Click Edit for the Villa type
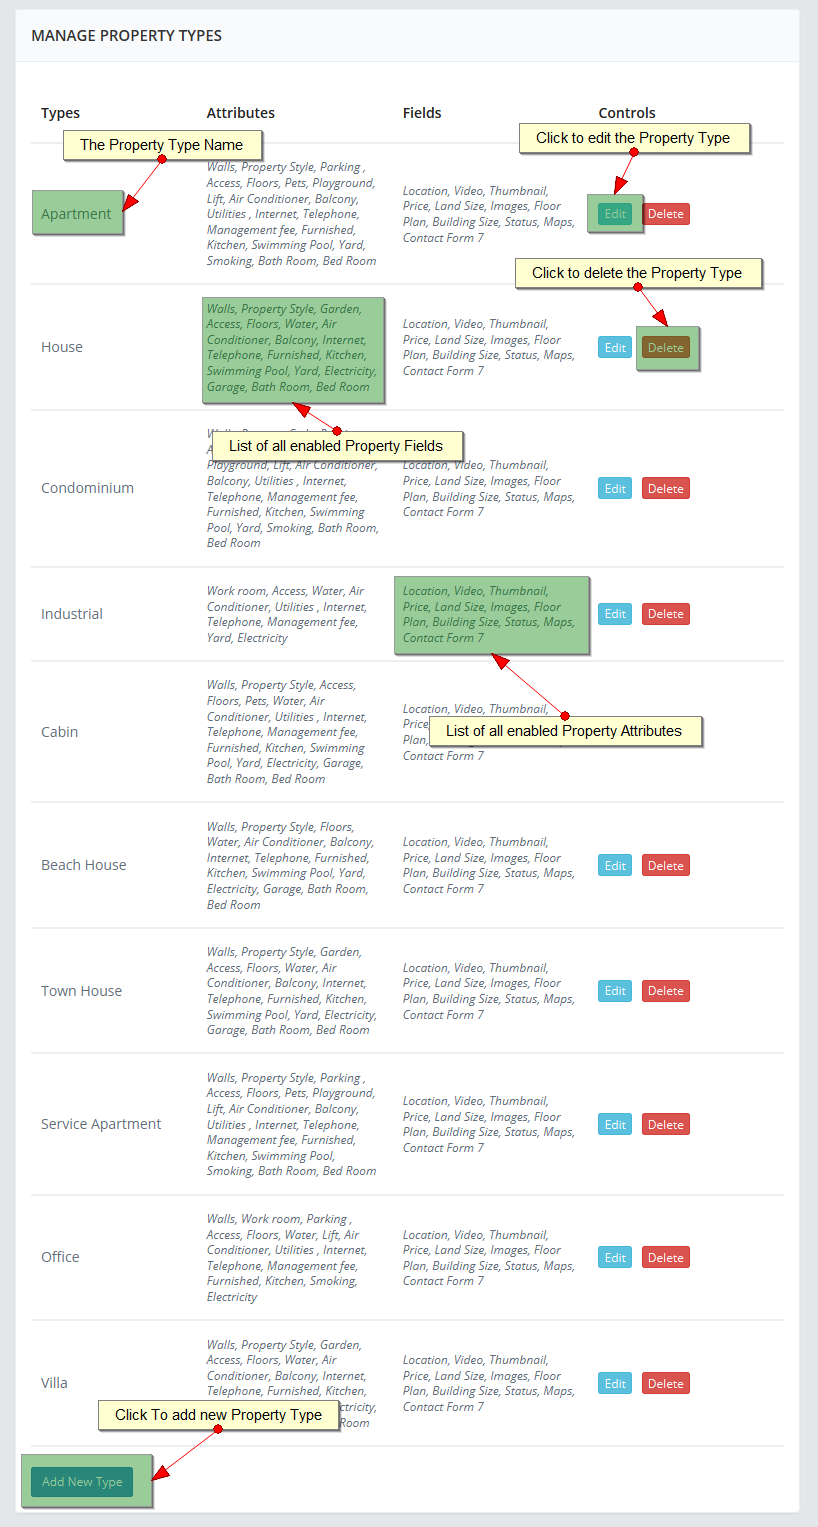Screen dimensions: 818x1527 point(615,1384)
